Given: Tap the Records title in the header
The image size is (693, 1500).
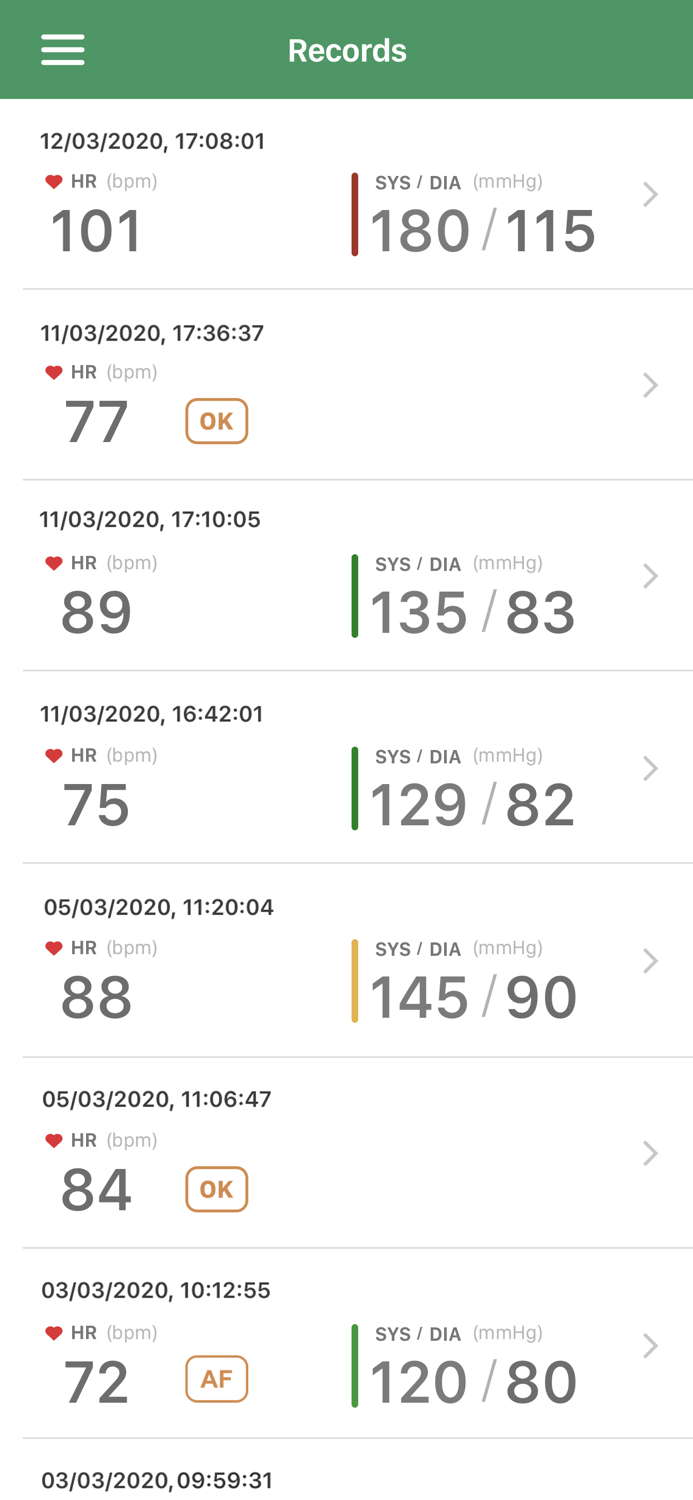Looking at the screenshot, I should [x=347, y=49].
